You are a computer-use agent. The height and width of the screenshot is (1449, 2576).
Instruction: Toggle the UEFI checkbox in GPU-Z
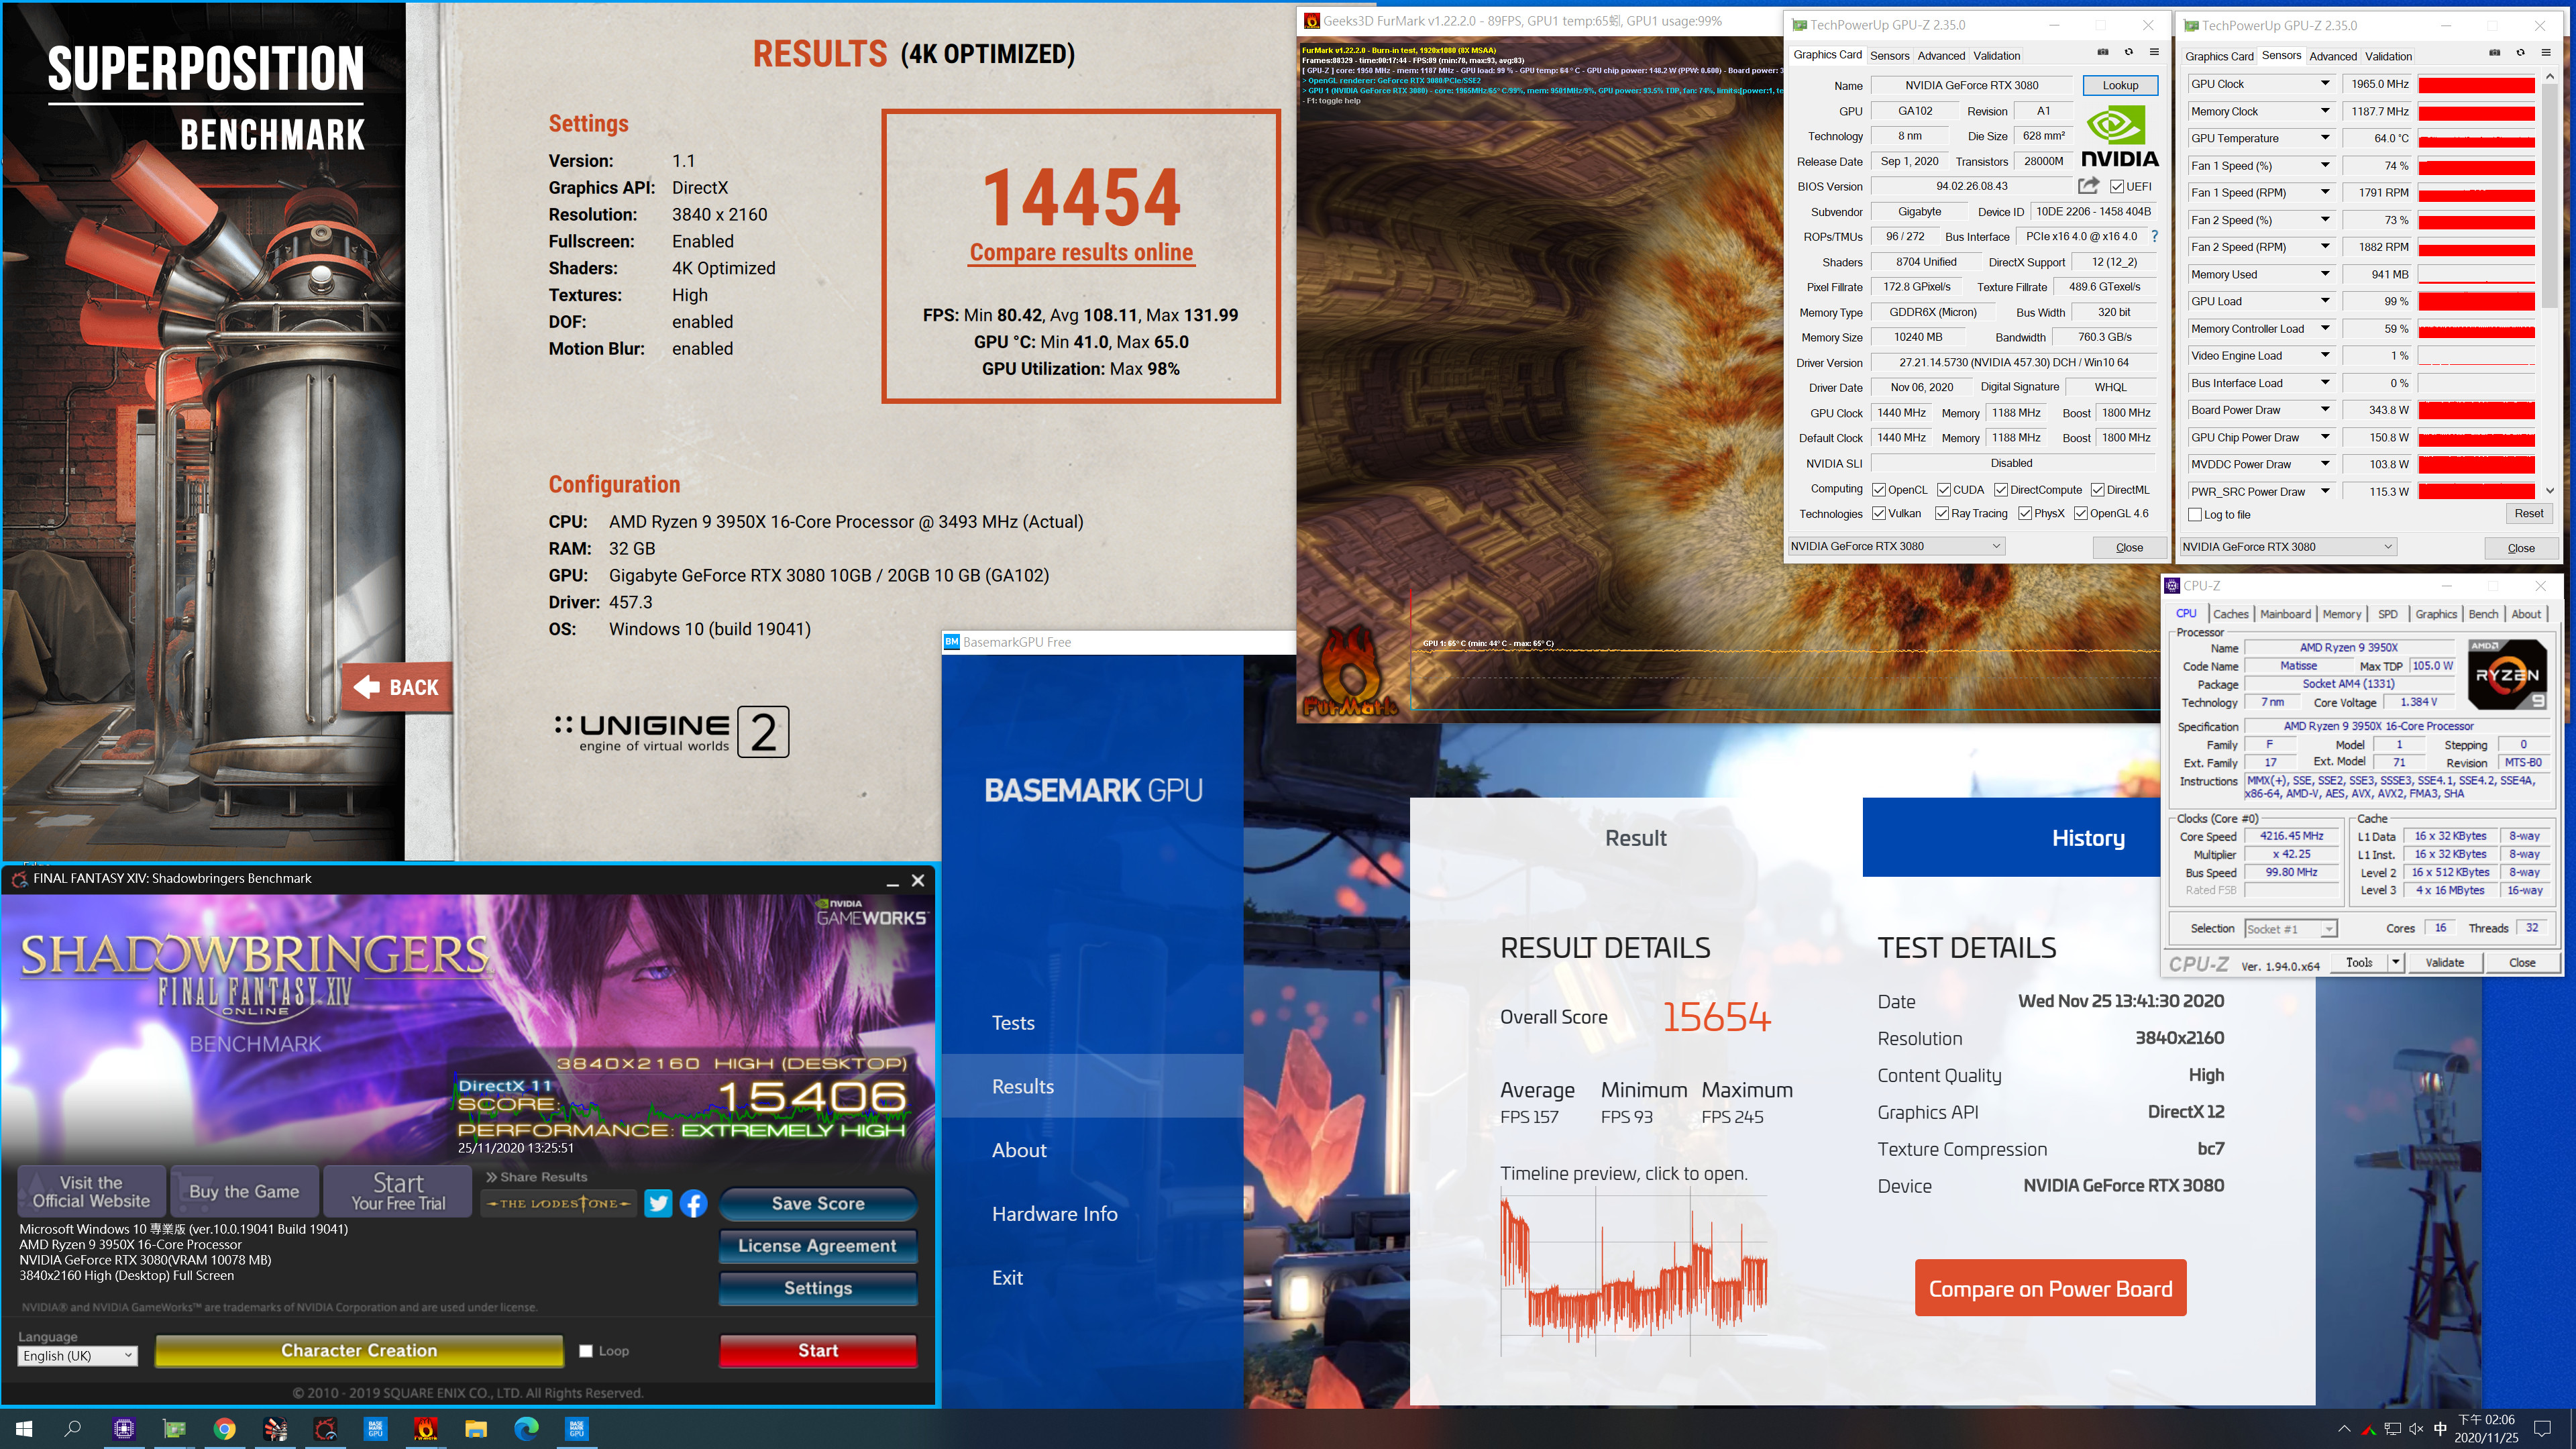[x=2117, y=186]
